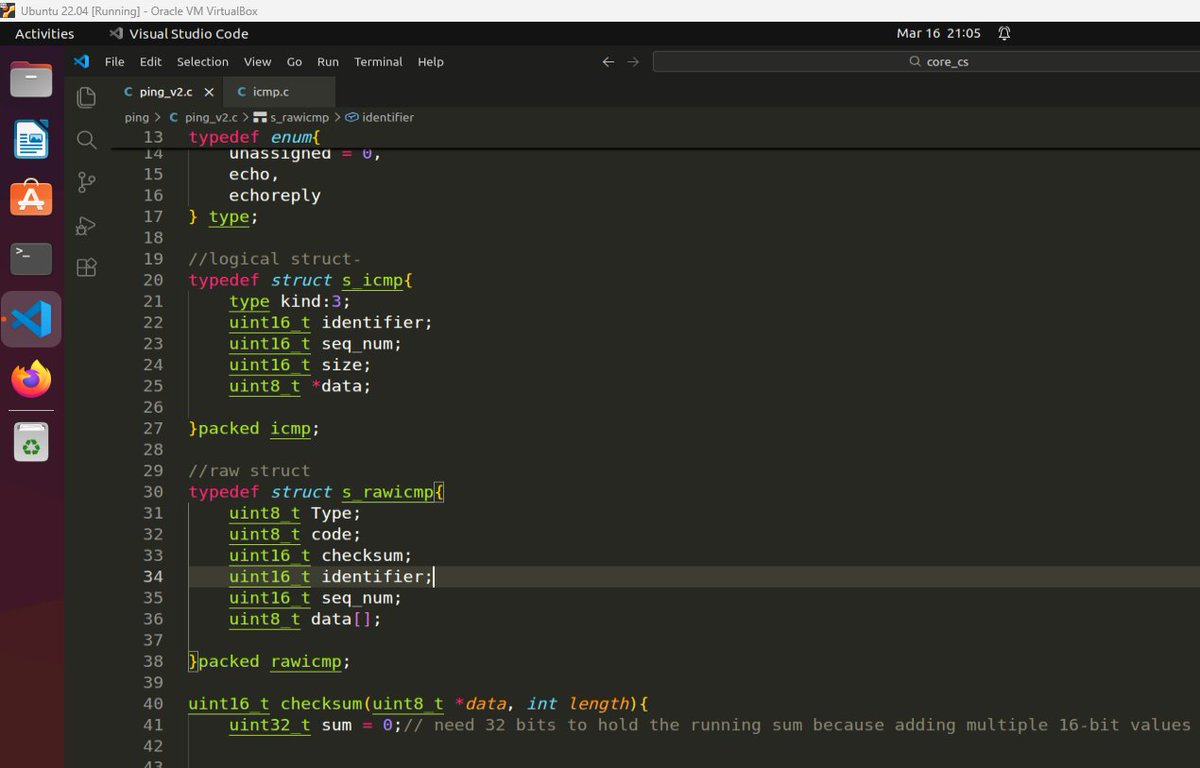Go forward with the right arrow
1200x768 pixels.
[x=632, y=61]
